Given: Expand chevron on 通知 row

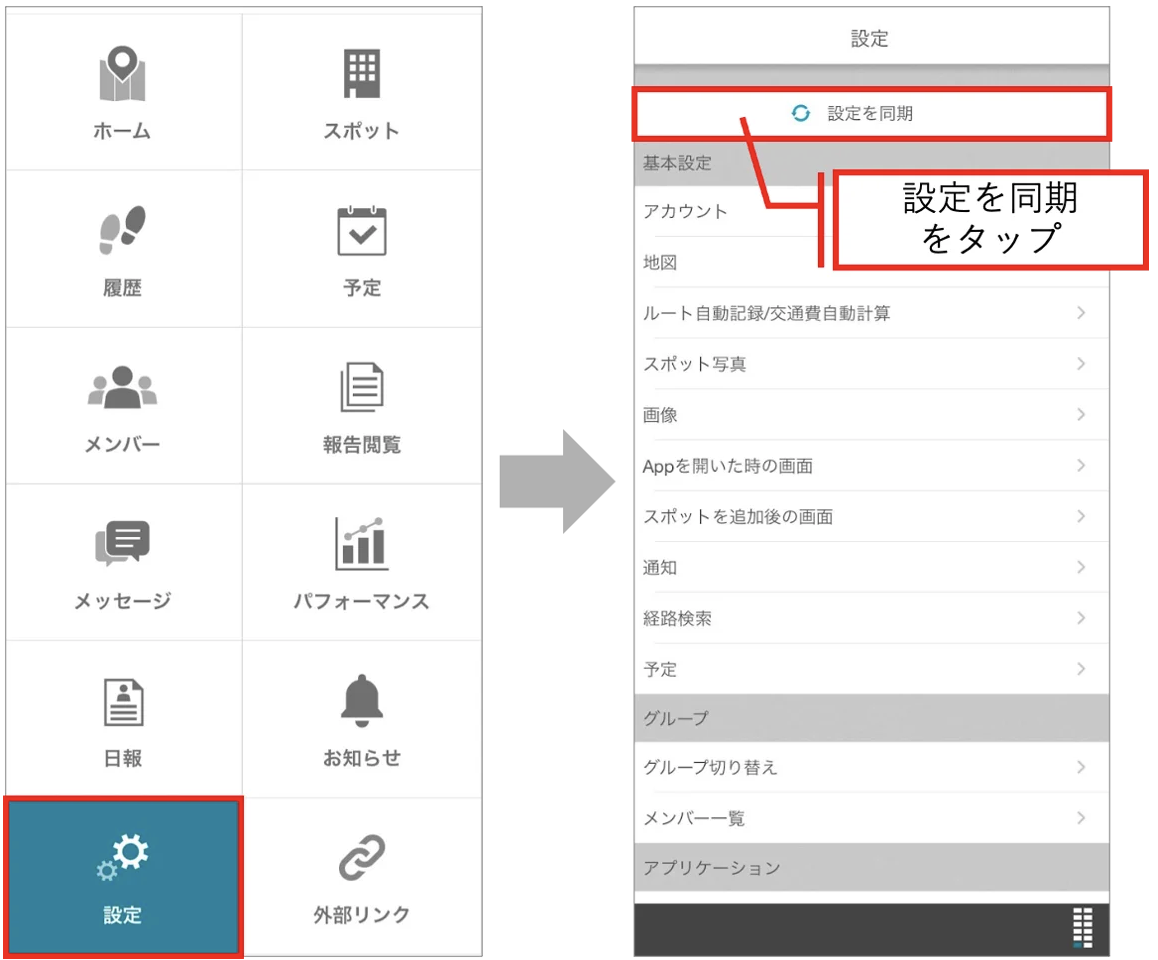Looking at the screenshot, I should point(1081,568).
